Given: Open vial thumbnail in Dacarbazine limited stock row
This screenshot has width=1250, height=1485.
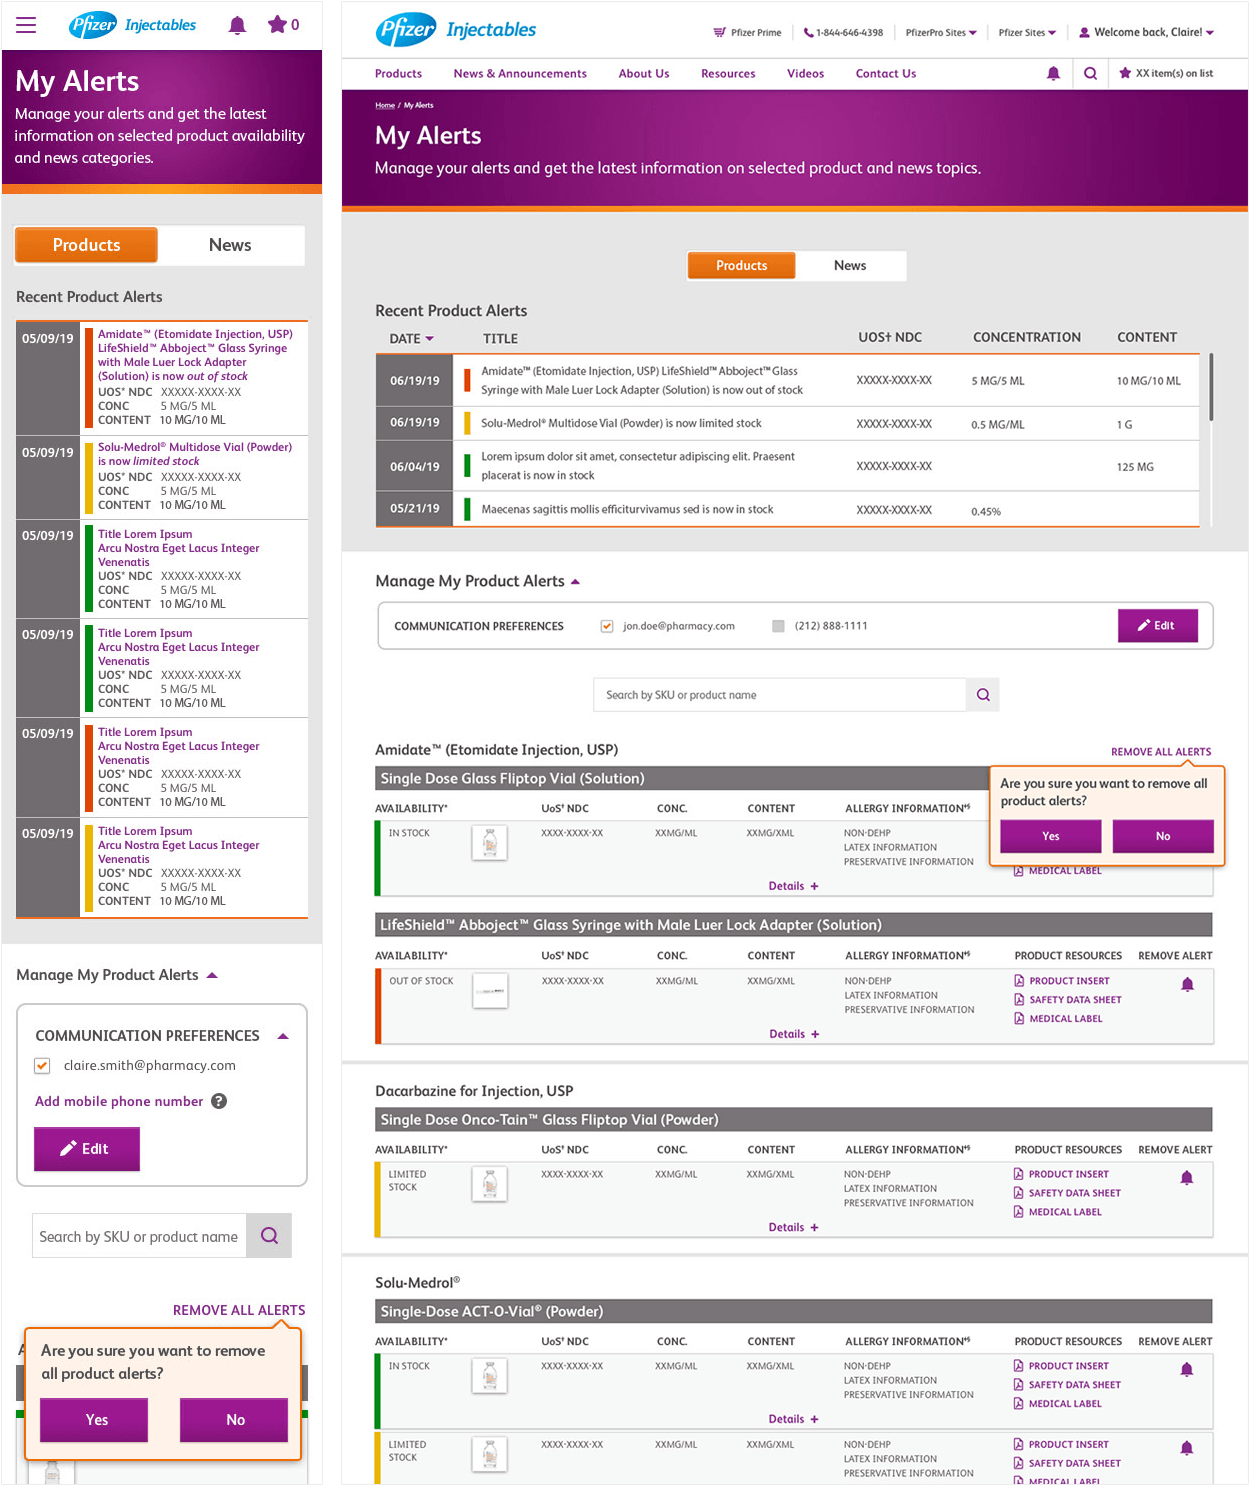Looking at the screenshot, I should [489, 1184].
